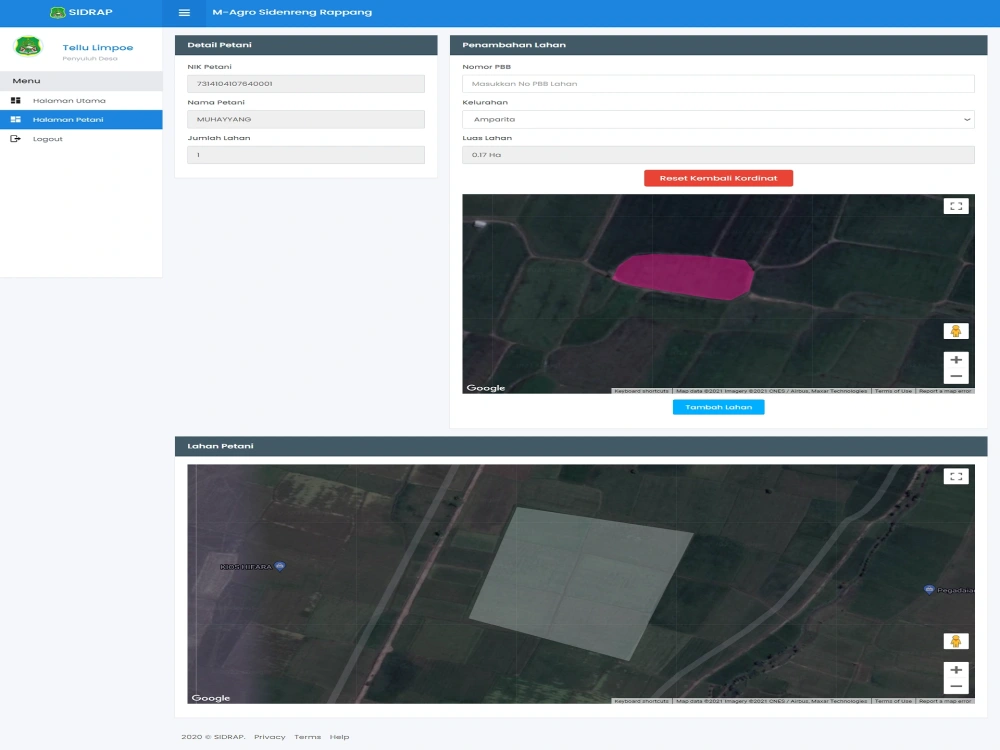Viewport: 1000px width, 750px height.
Task: Click Google logo on Lahan Petani map
Action: pos(210,698)
